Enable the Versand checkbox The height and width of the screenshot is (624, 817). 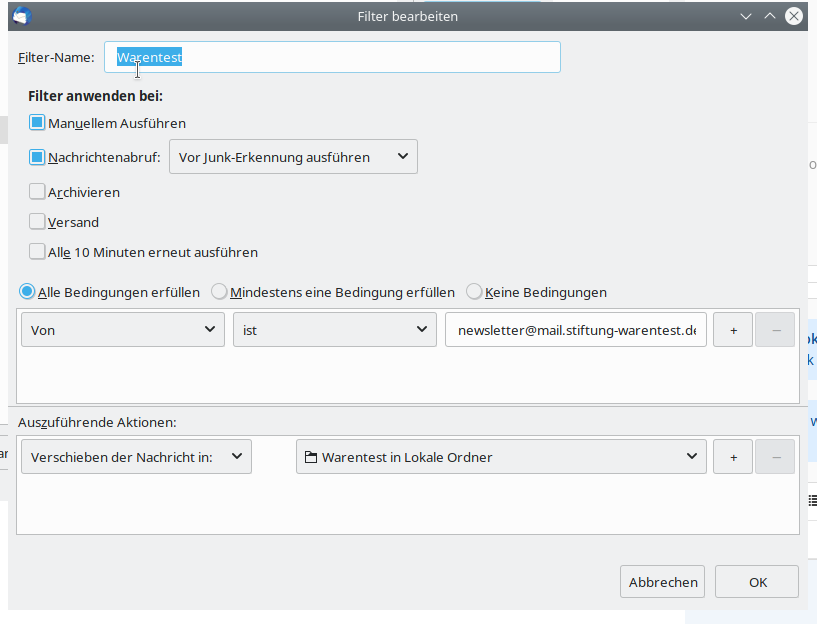tap(37, 222)
